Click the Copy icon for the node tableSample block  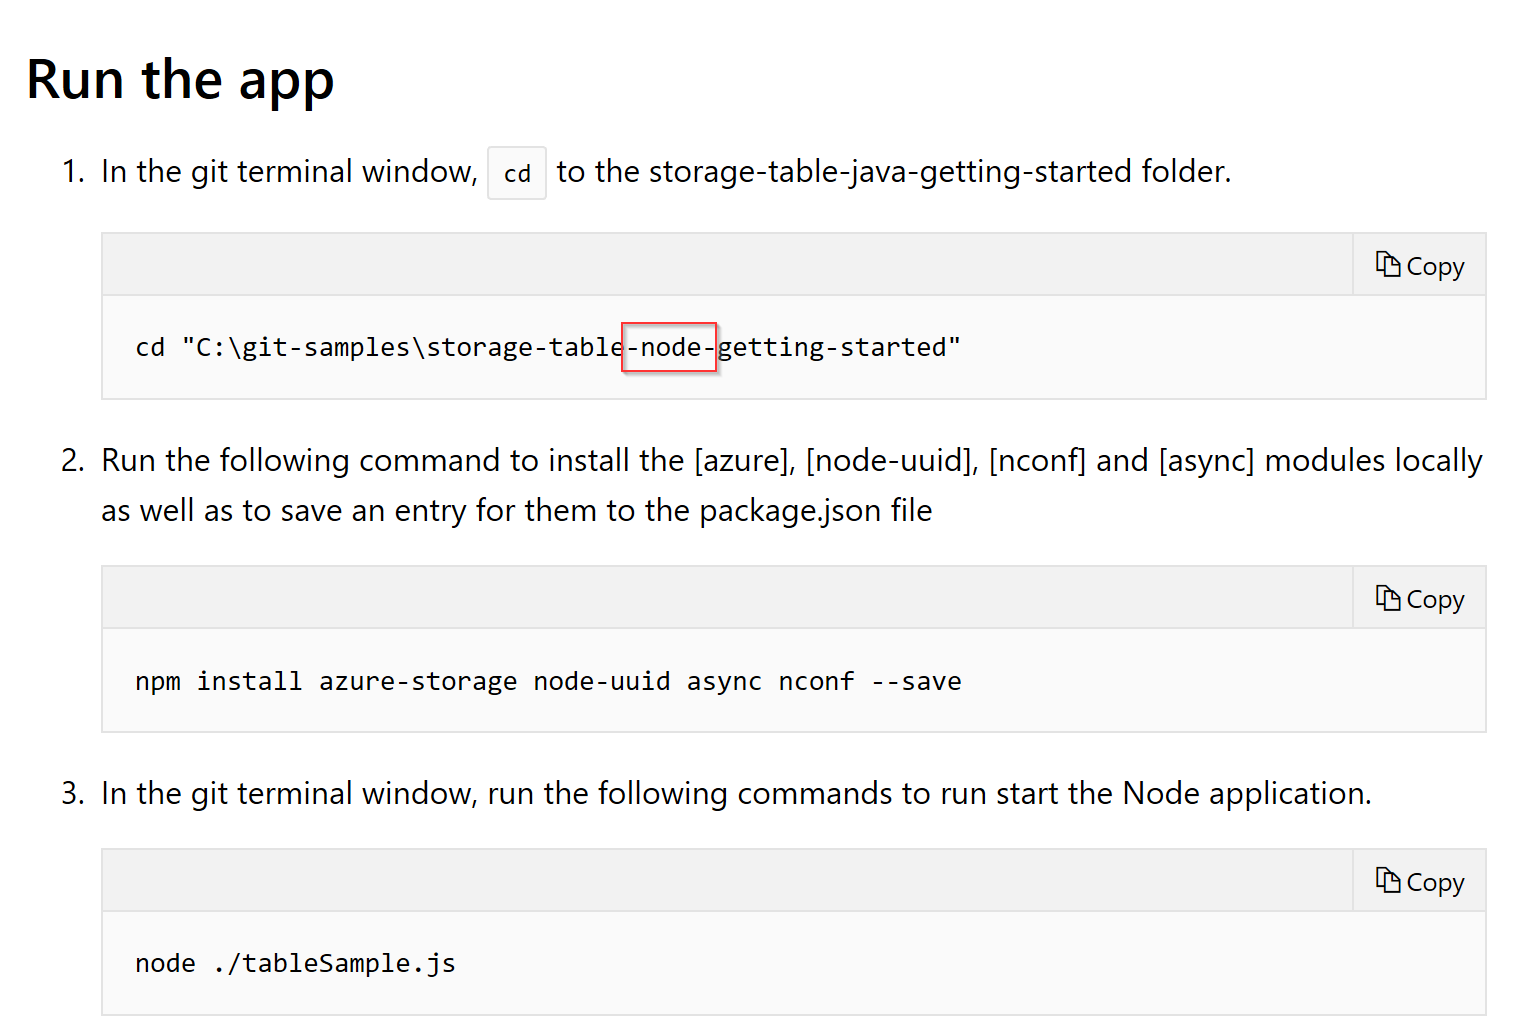pos(1390,881)
